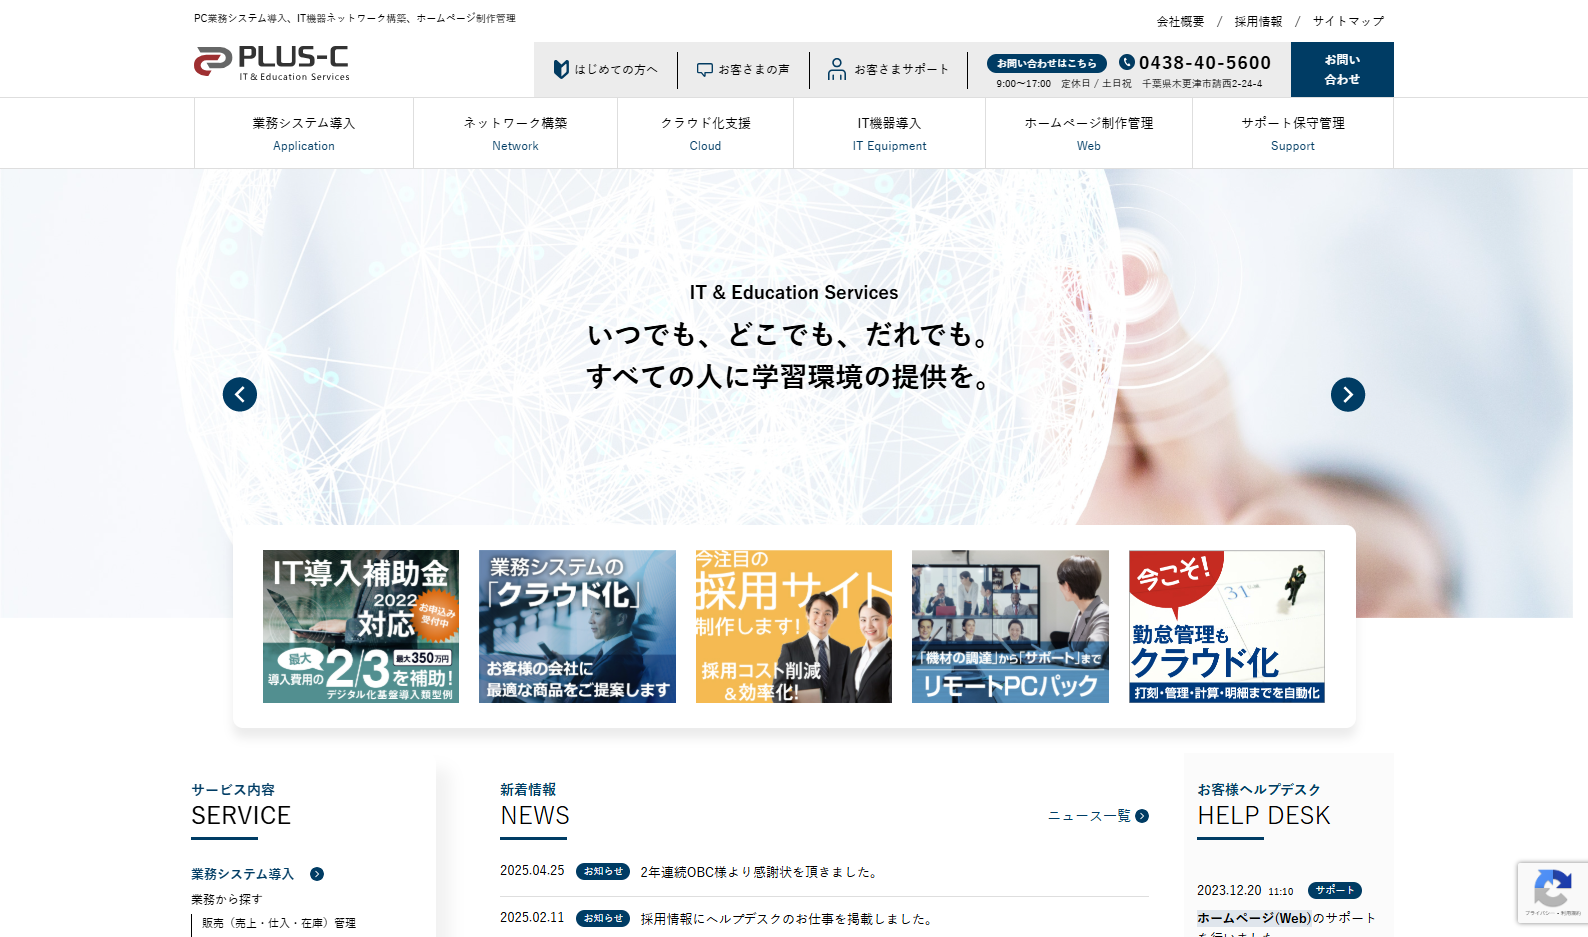
Task: Click the arrow icon next to 業務システム導入
Action: (x=317, y=874)
